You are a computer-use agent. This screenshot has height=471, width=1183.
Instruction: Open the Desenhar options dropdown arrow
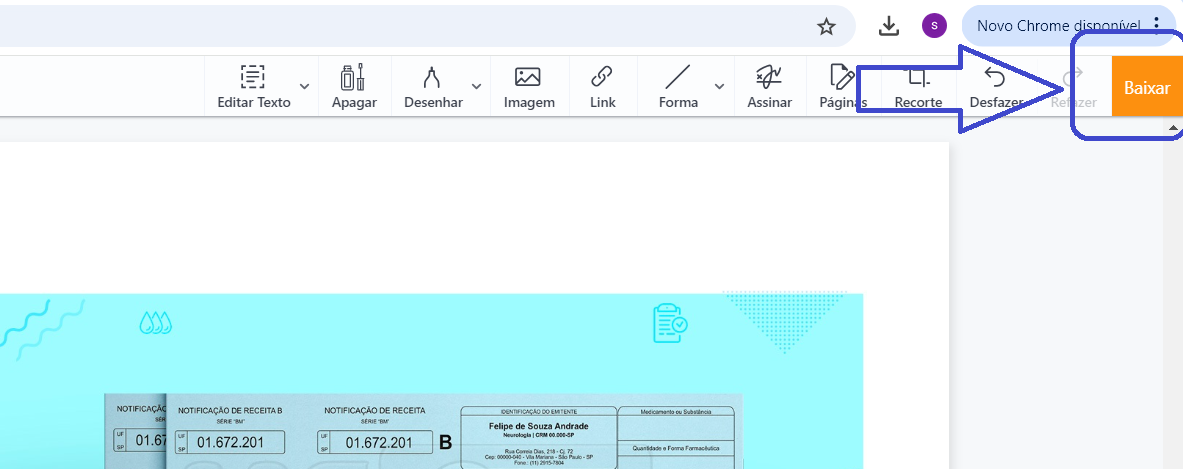[x=477, y=87]
